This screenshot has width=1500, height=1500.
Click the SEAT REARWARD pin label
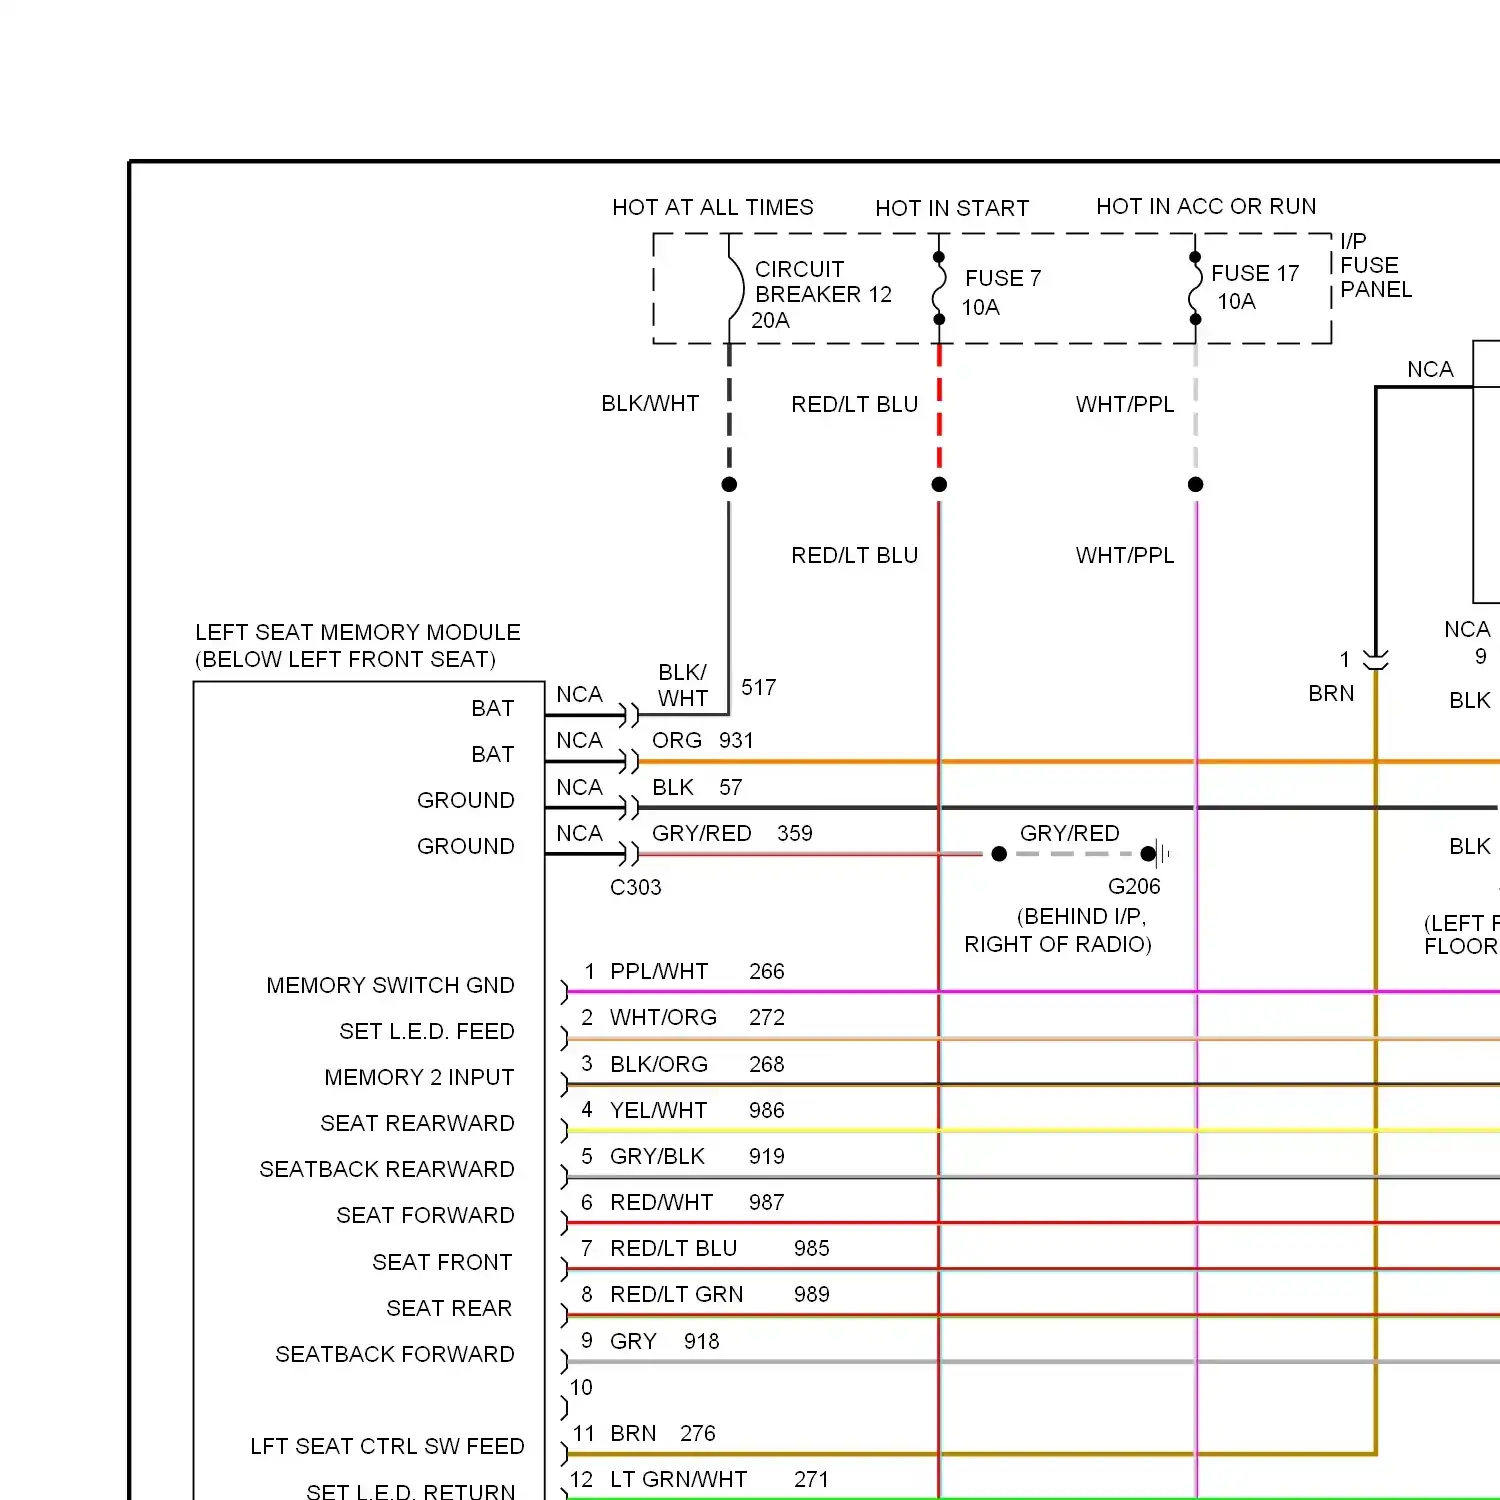417,1123
